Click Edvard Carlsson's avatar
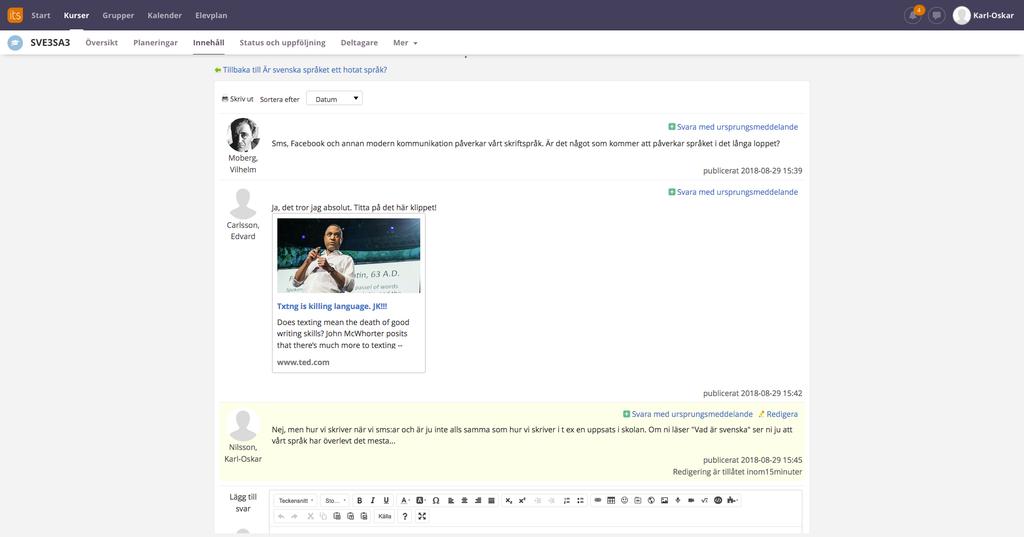 tap(243, 204)
